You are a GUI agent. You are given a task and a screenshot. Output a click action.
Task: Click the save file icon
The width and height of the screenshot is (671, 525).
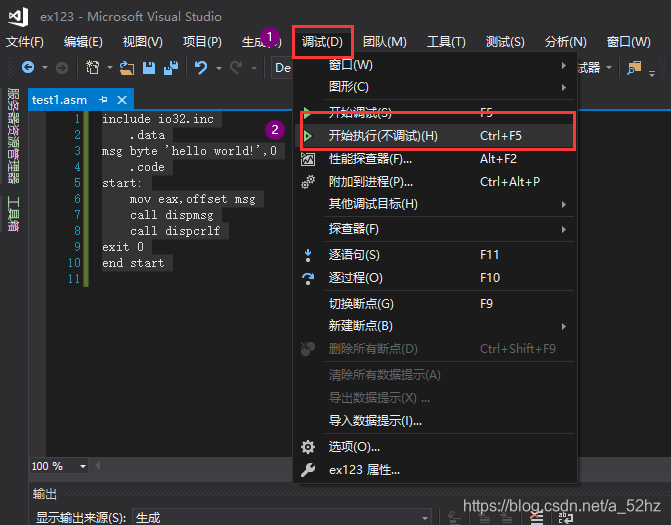(x=149, y=68)
